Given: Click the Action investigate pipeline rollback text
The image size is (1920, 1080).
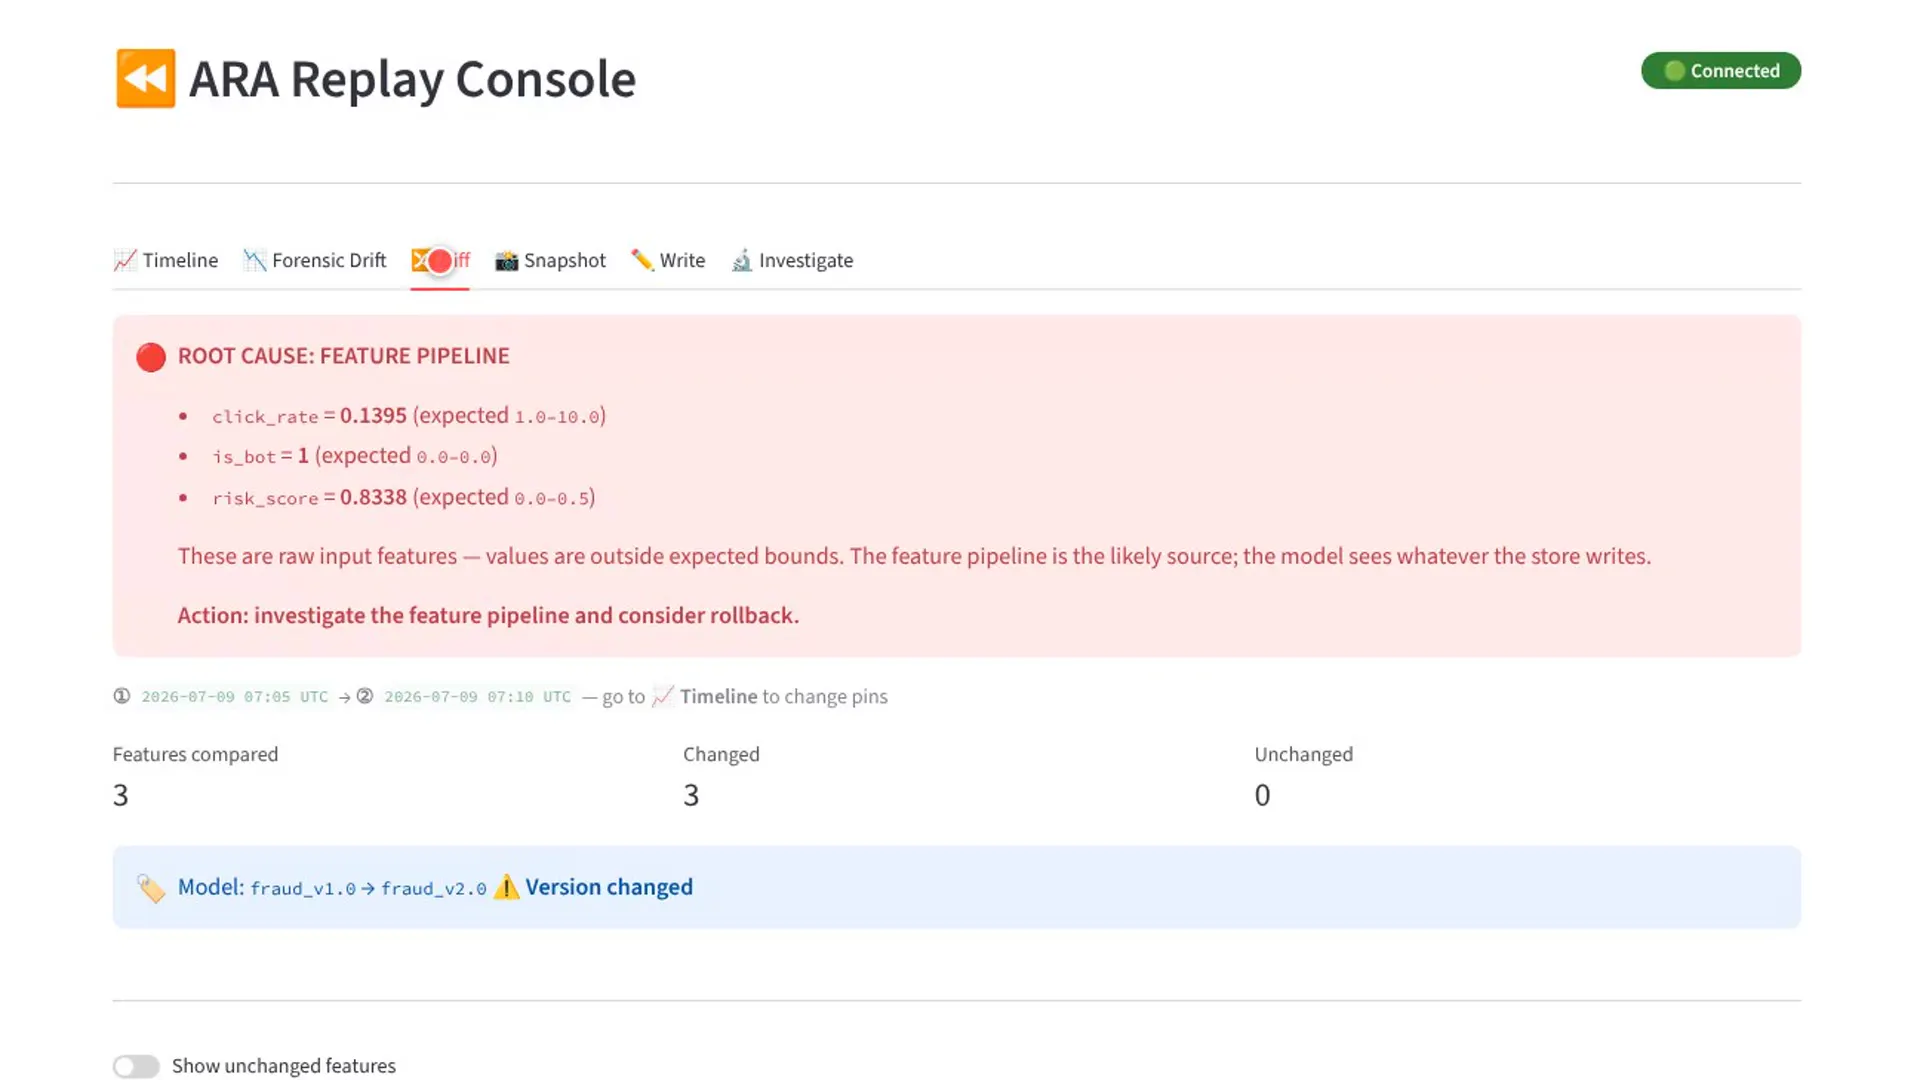Looking at the screenshot, I should [488, 615].
